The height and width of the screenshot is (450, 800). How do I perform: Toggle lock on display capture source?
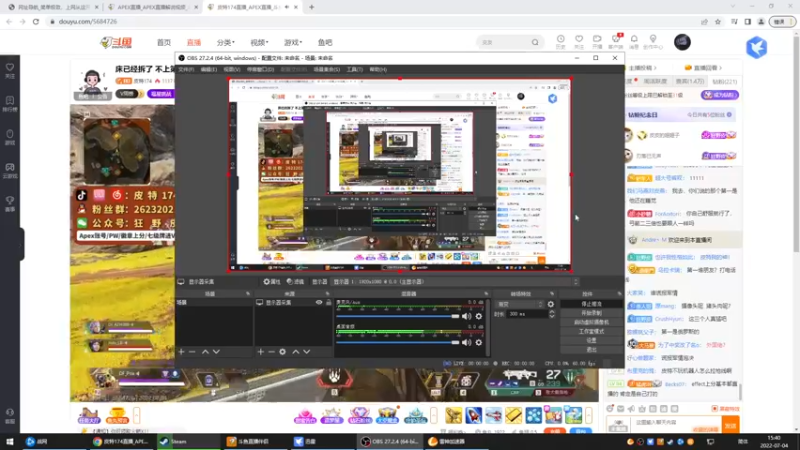[329, 303]
